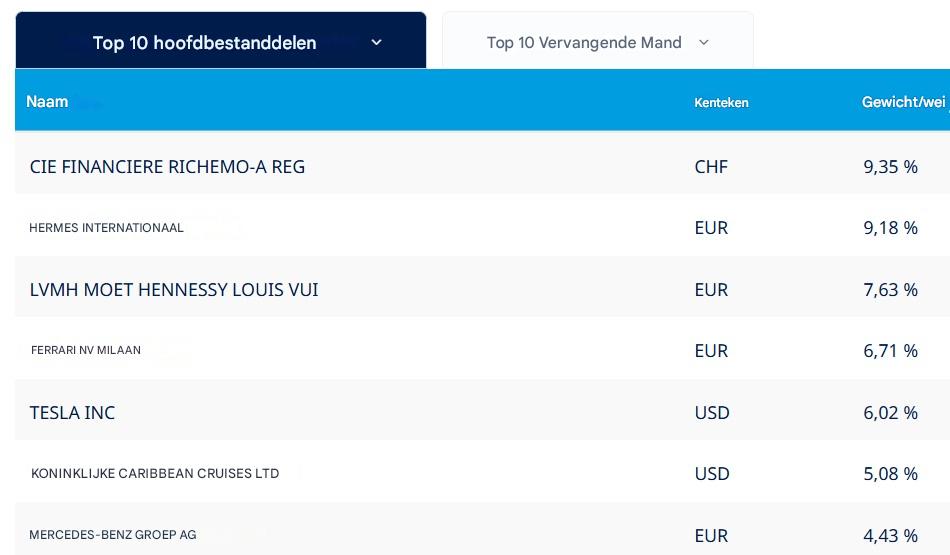Open the Top 10 Vervangende Mand tab
Image resolution: width=950 pixels, height=555 pixels.
point(584,42)
